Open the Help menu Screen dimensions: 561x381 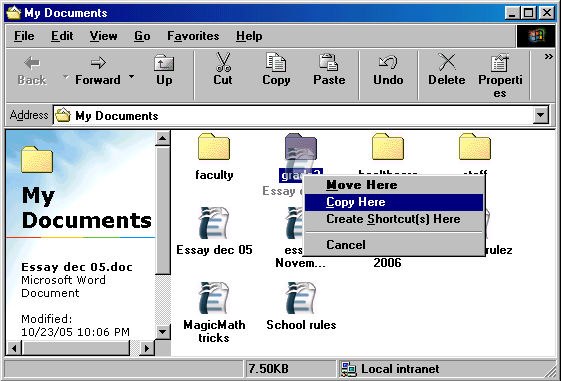[x=249, y=36]
